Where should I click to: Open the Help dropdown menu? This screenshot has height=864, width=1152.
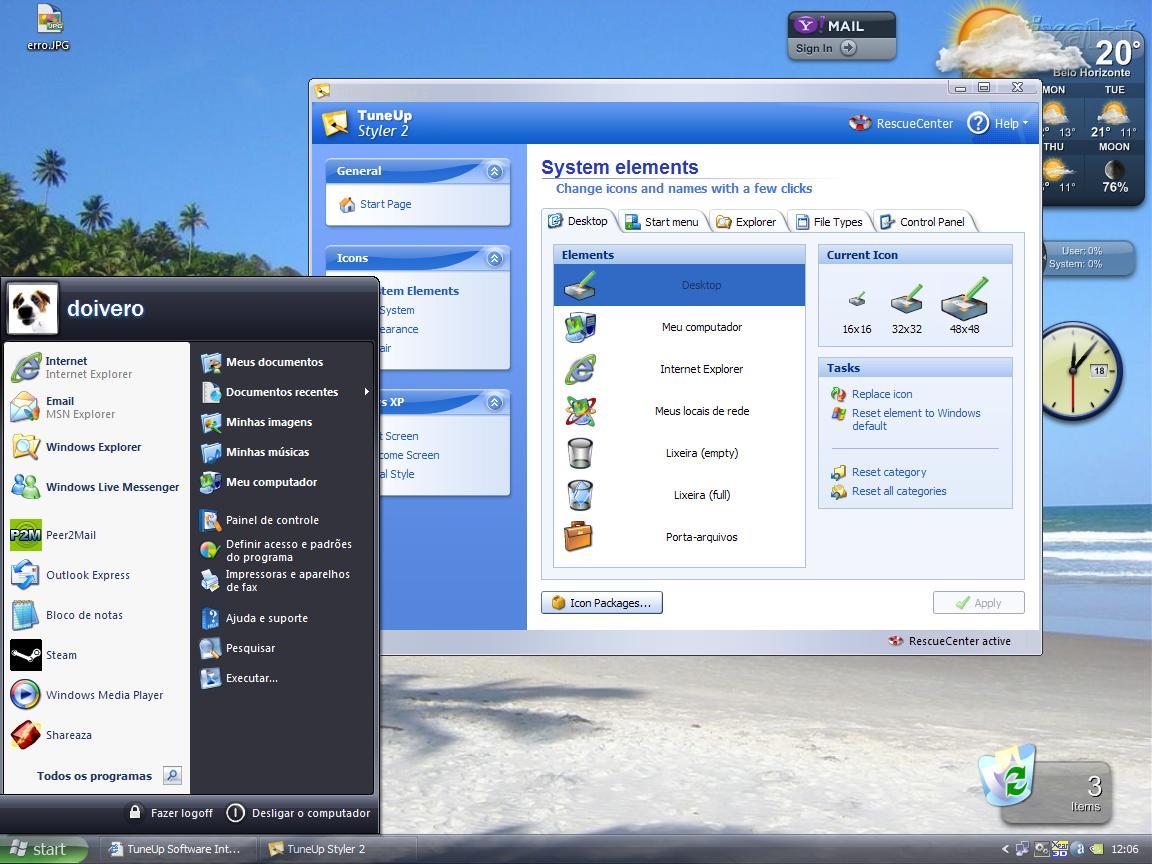point(999,123)
